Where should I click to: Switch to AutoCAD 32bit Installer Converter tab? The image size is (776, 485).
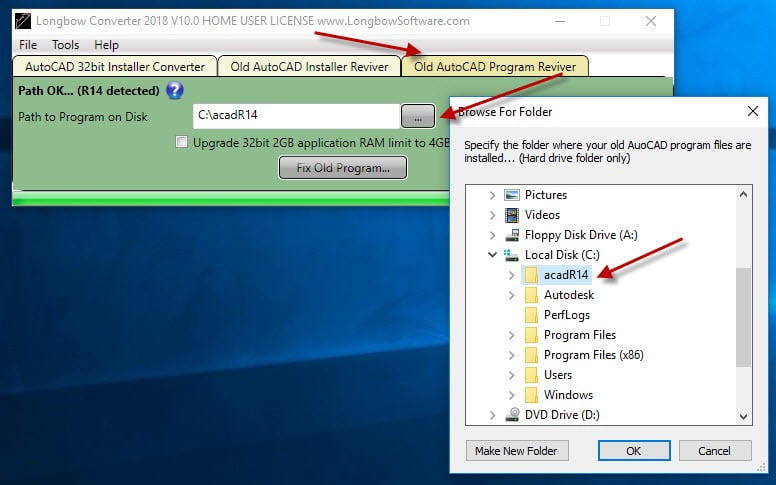click(115, 66)
